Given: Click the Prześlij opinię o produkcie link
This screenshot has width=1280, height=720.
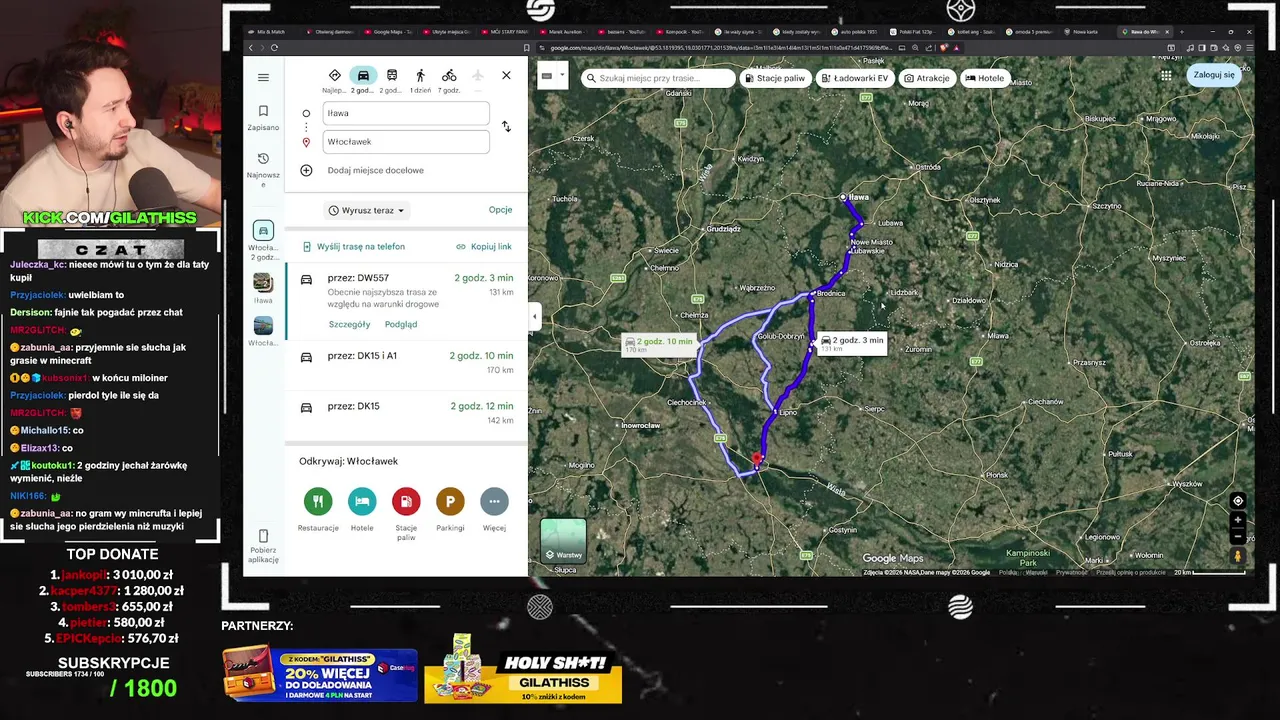Looking at the screenshot, I should tap(1130, 572).
